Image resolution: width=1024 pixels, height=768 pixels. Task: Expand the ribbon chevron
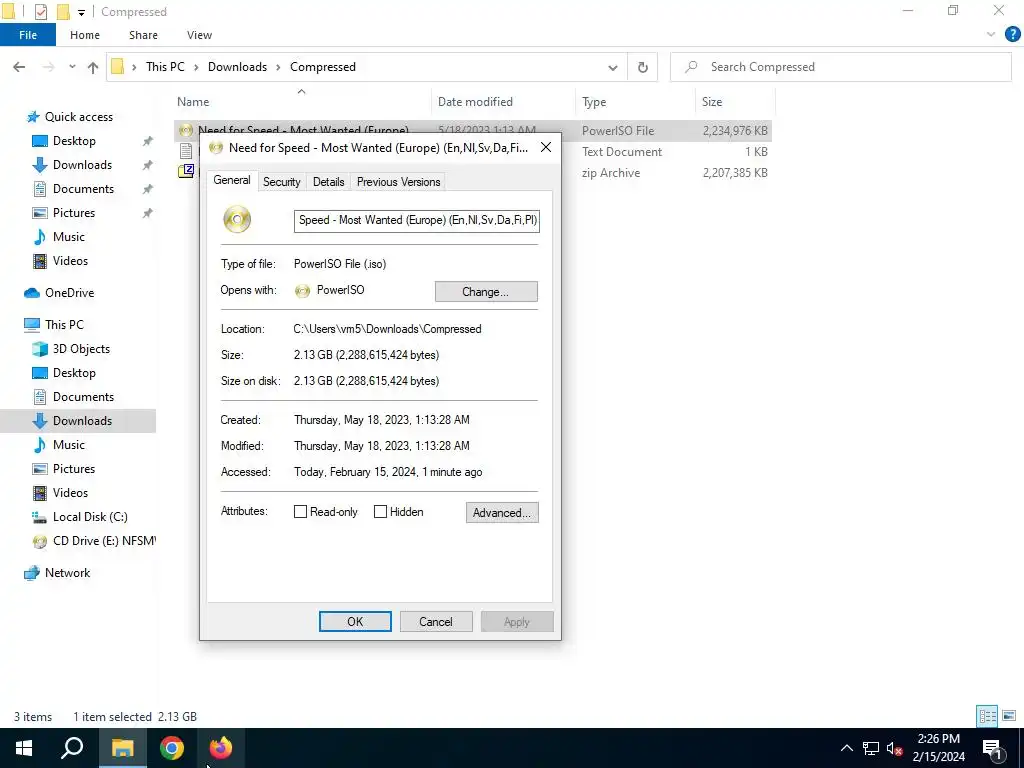coord(991,35)
